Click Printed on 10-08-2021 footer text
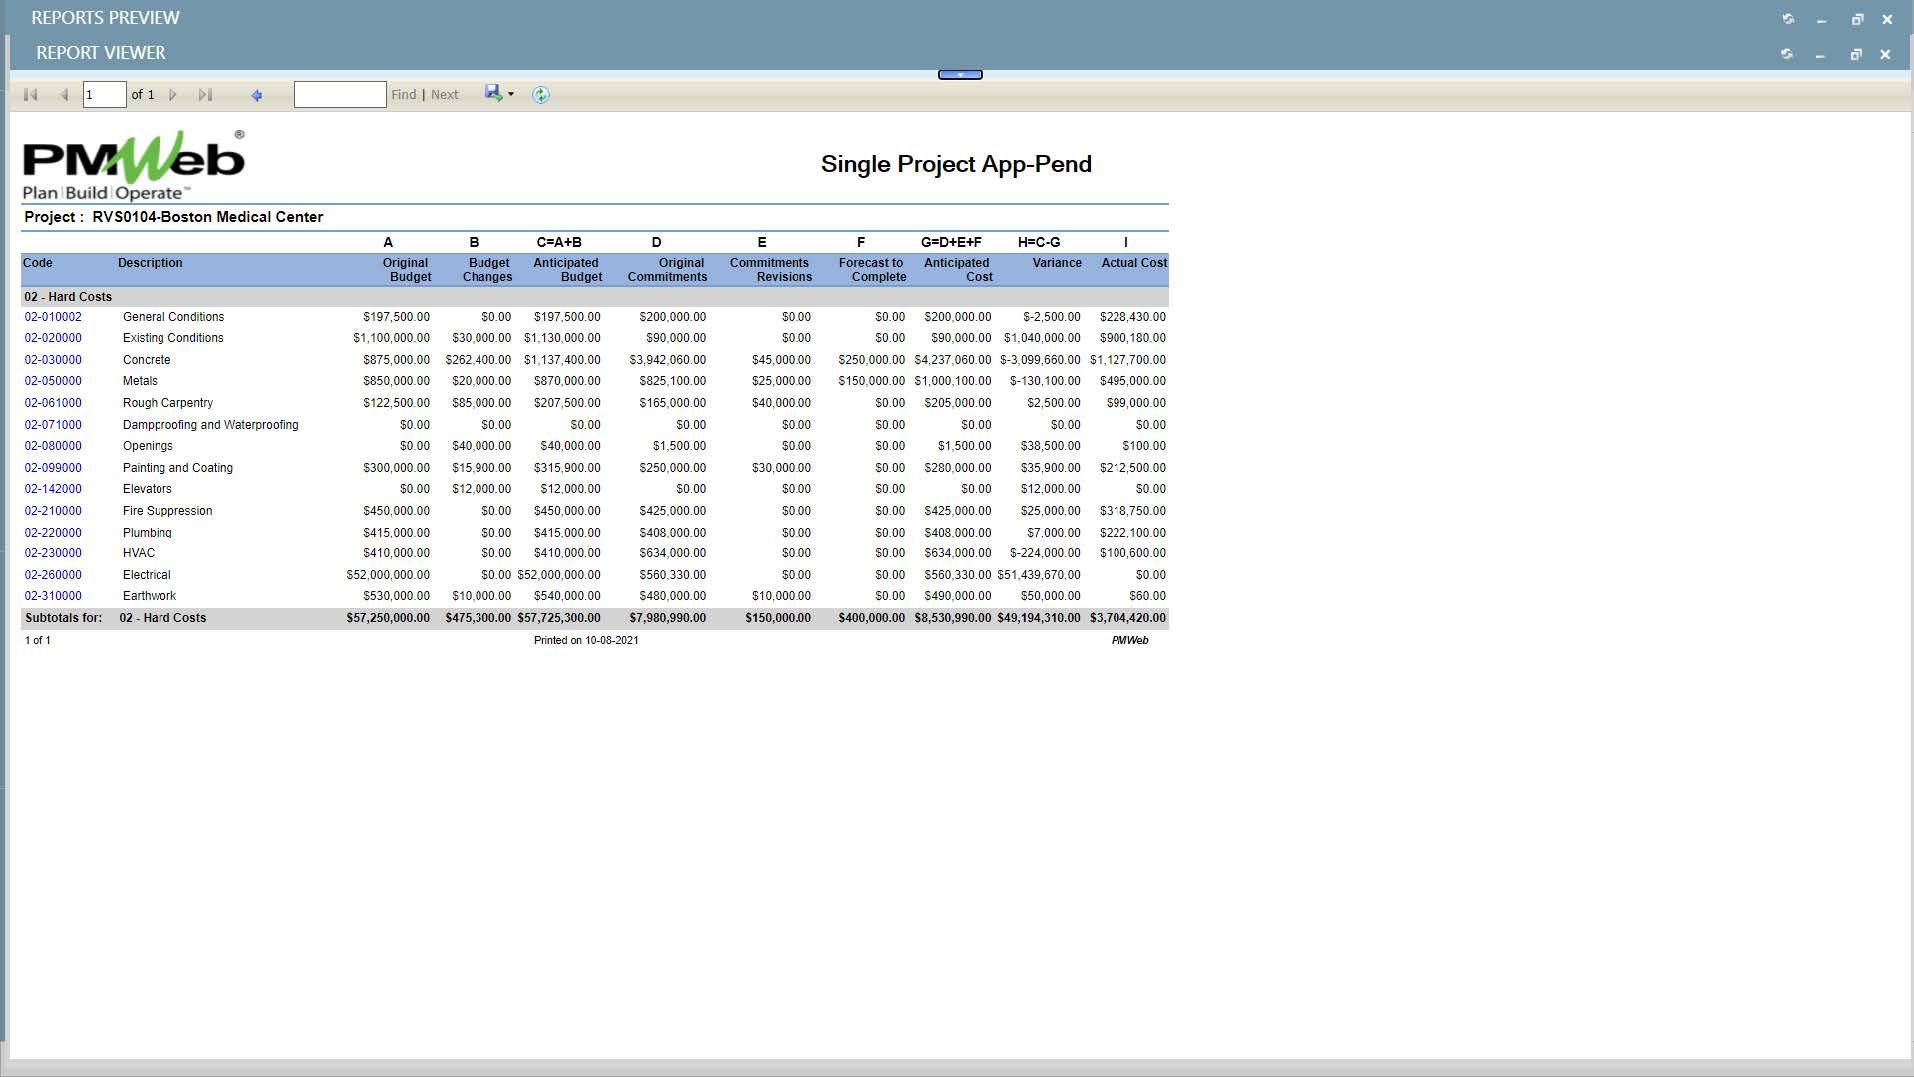The image size is (1914, 1077). click(x=586, y=640)
